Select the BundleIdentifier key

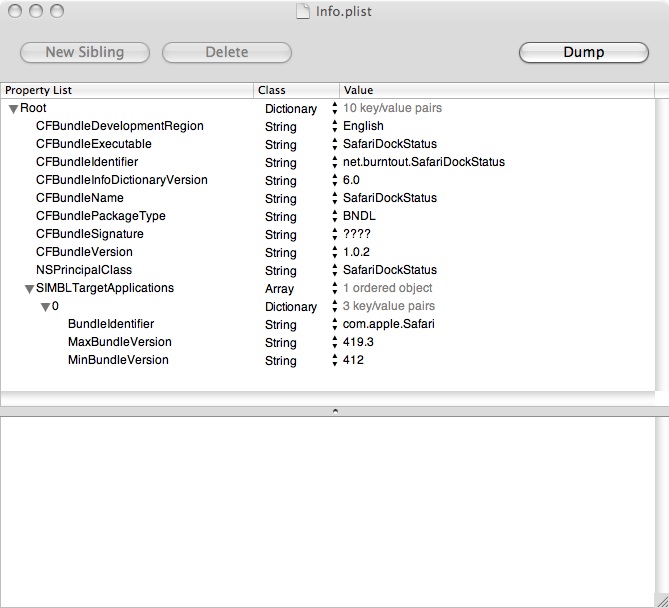tap(111, 324)
